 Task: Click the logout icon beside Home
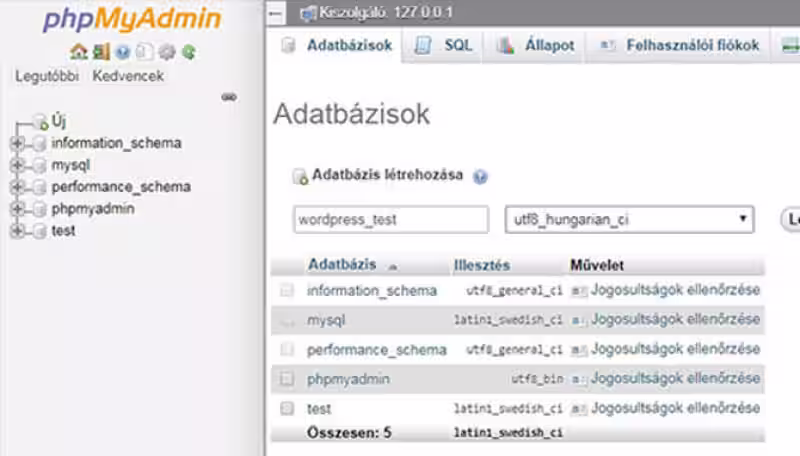point(101,52)
